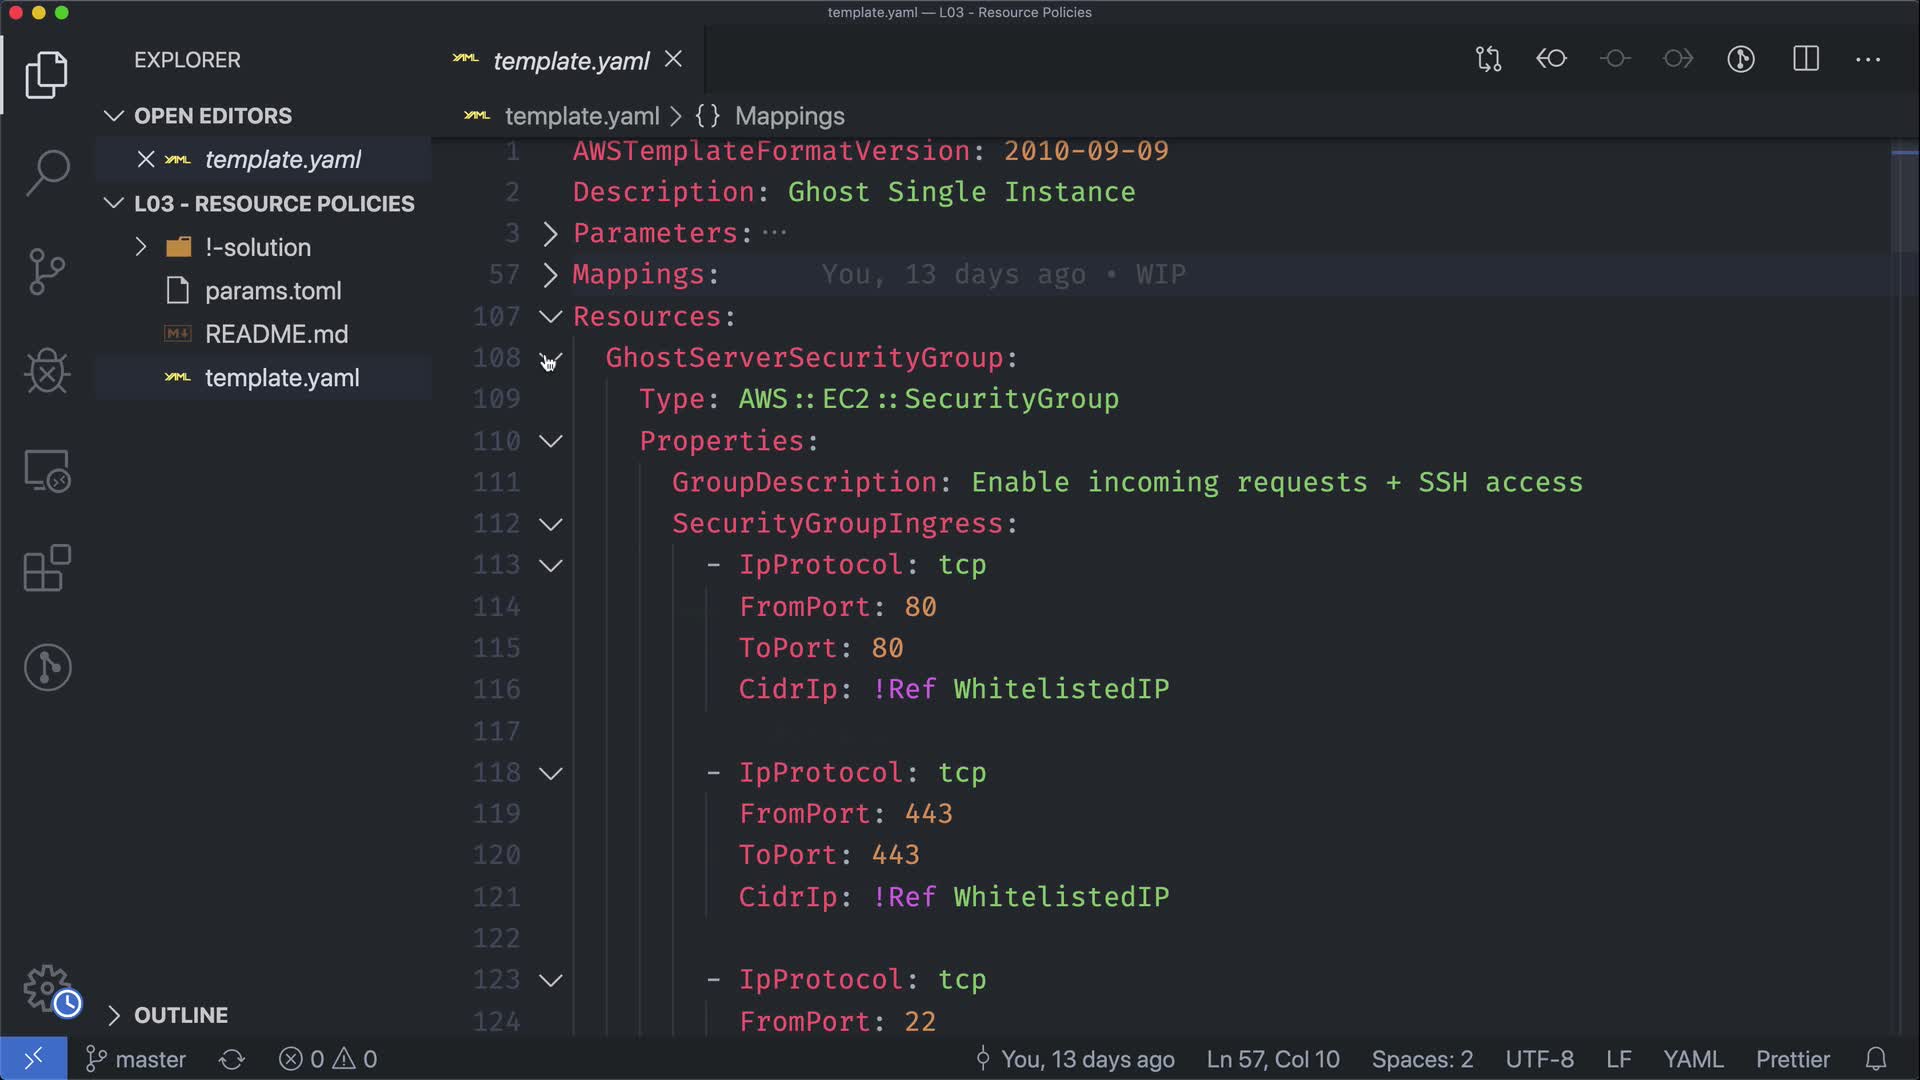
Task: Collapse the Resources section fold arrow
Action: pos(550,317)
